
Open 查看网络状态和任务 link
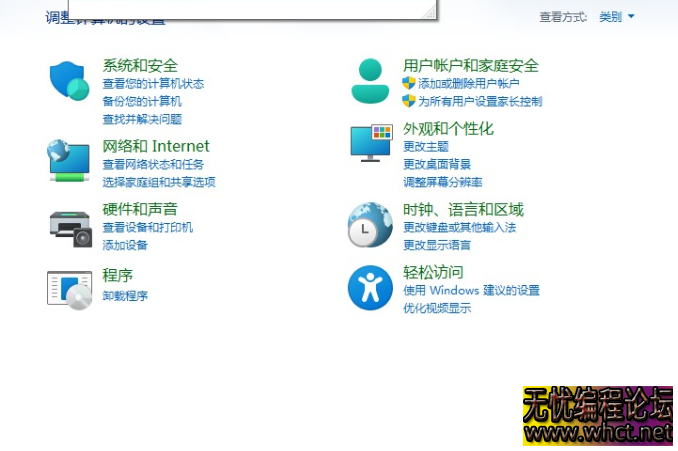153,164
